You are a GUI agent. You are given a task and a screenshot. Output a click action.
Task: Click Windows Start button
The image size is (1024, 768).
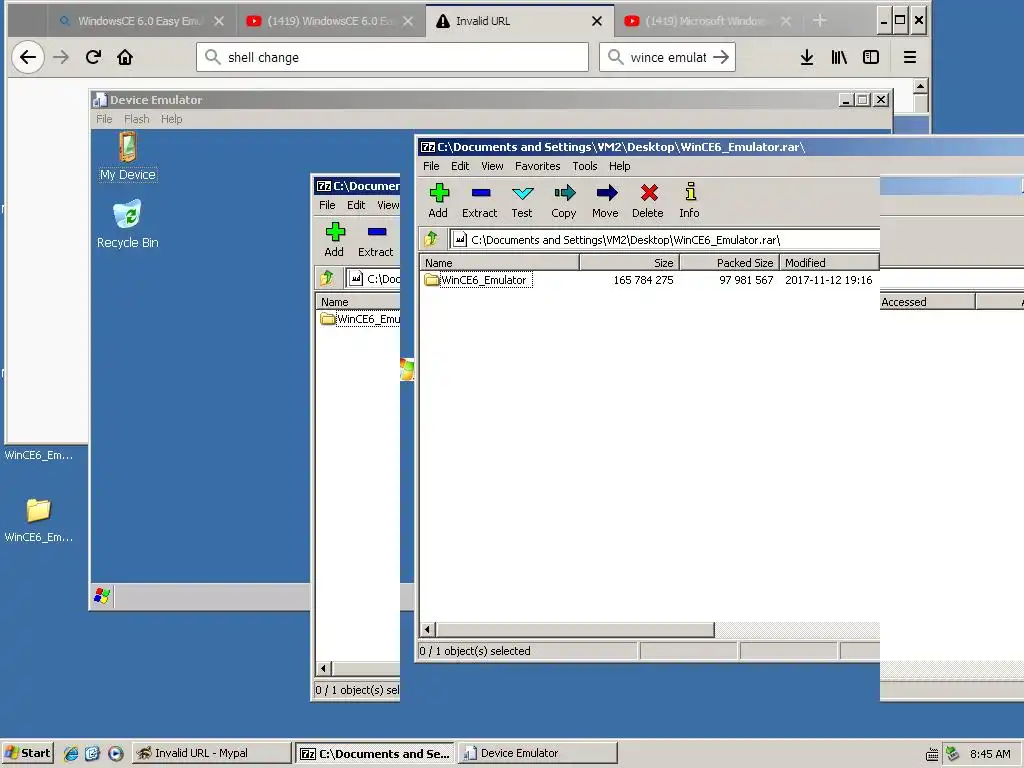[27, 753]
